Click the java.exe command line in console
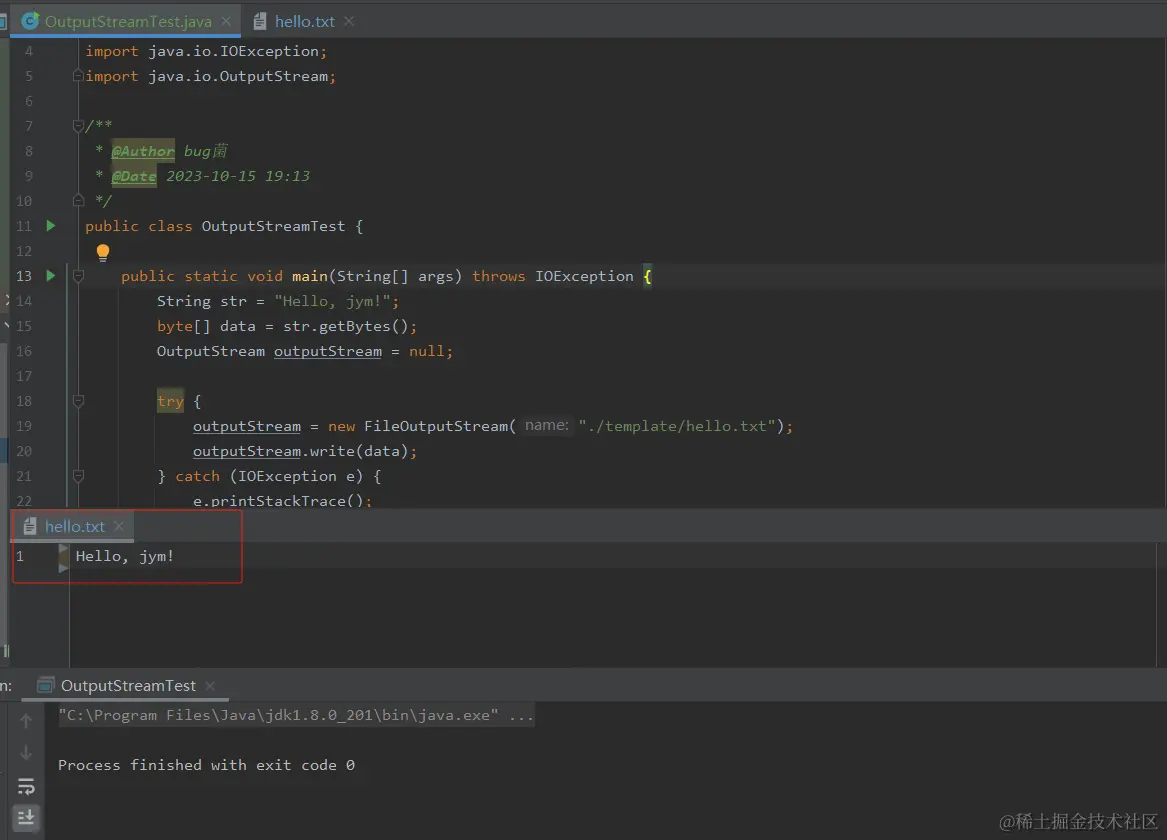 (296, 716)
